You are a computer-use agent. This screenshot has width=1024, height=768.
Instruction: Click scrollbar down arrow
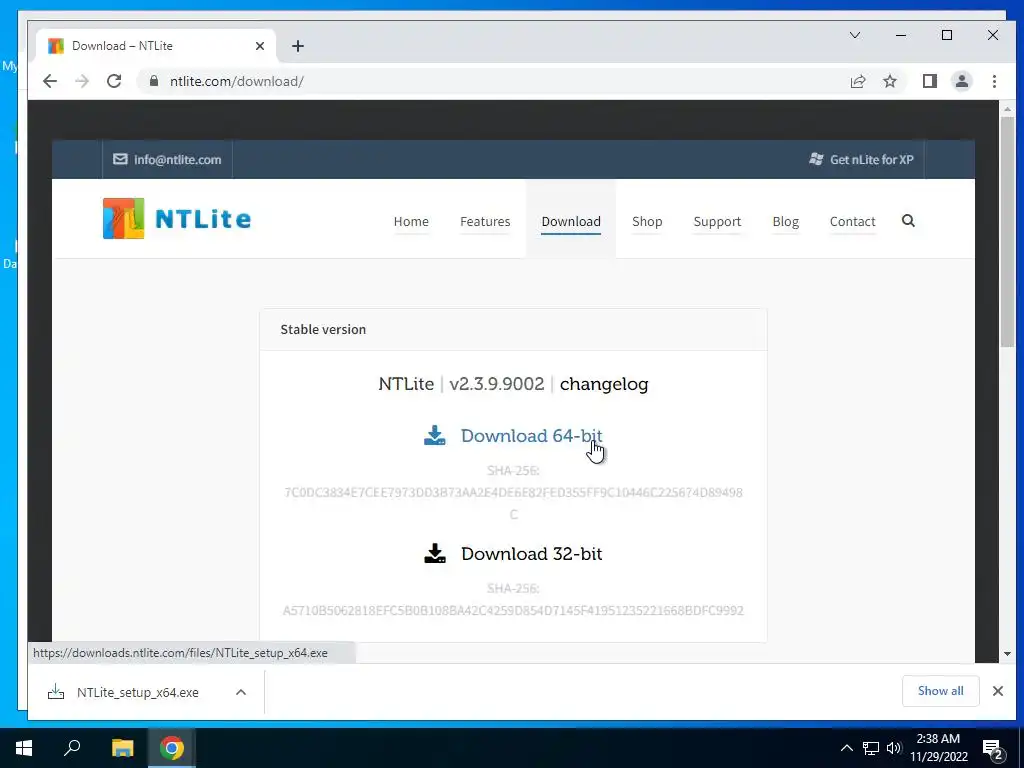(x=1007, y=654)
